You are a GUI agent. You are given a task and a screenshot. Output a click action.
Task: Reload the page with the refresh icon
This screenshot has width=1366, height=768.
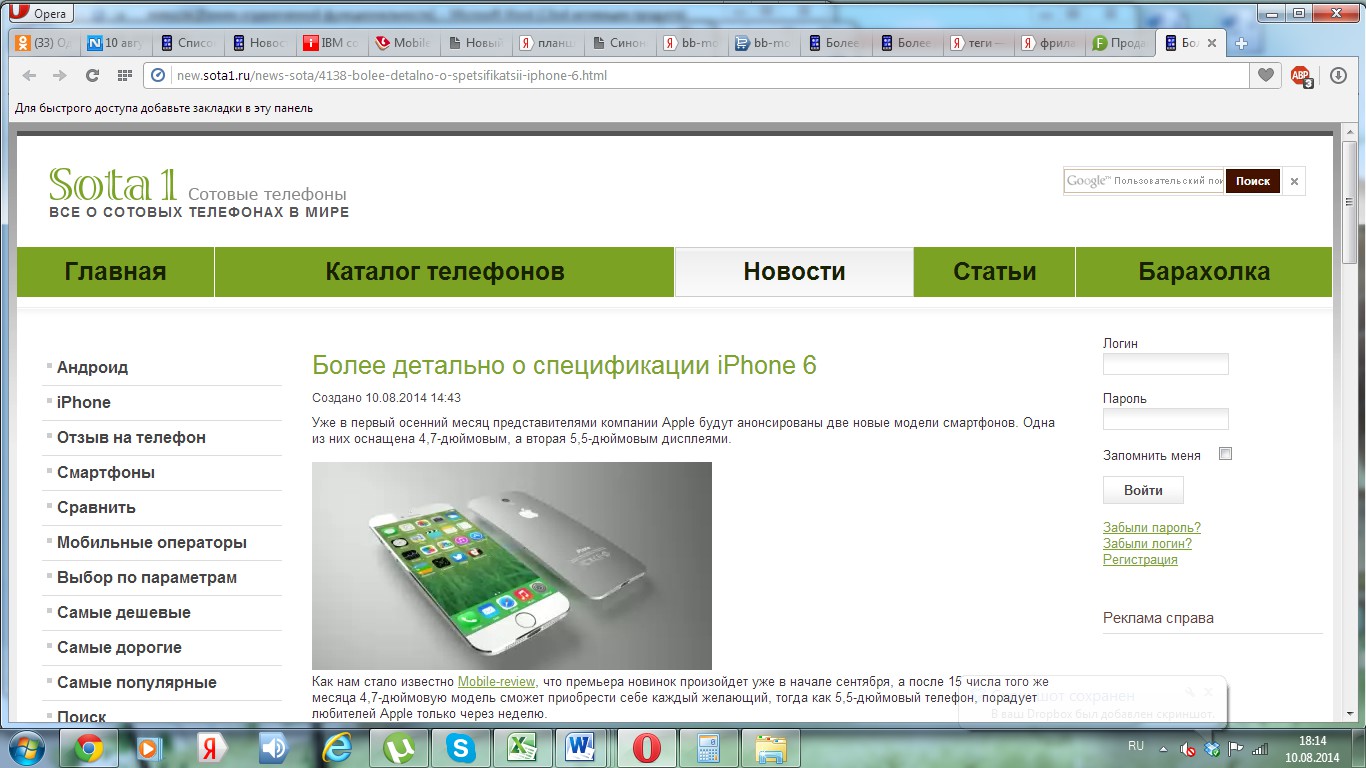point(92,75)
